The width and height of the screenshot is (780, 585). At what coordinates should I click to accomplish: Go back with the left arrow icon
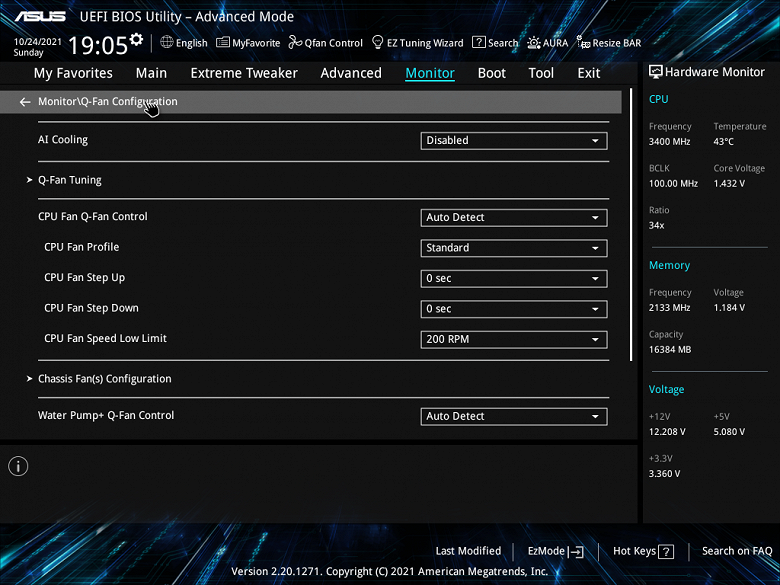(25, 102)
